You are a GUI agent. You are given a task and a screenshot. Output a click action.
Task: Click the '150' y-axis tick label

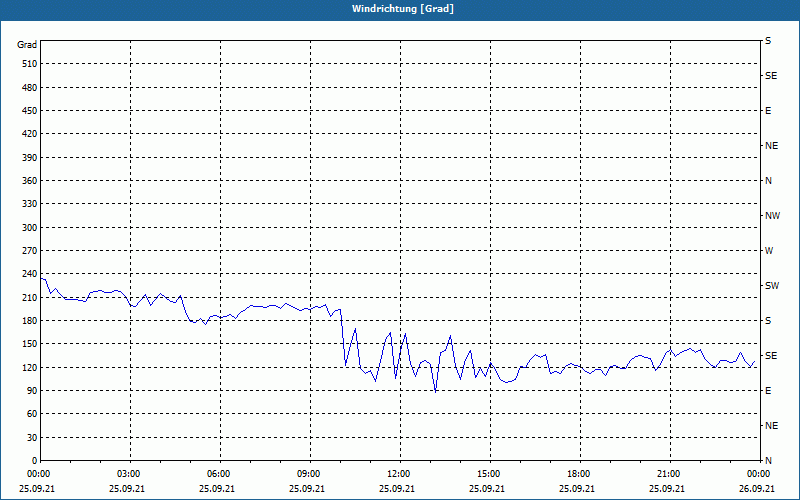pos(30,344)
